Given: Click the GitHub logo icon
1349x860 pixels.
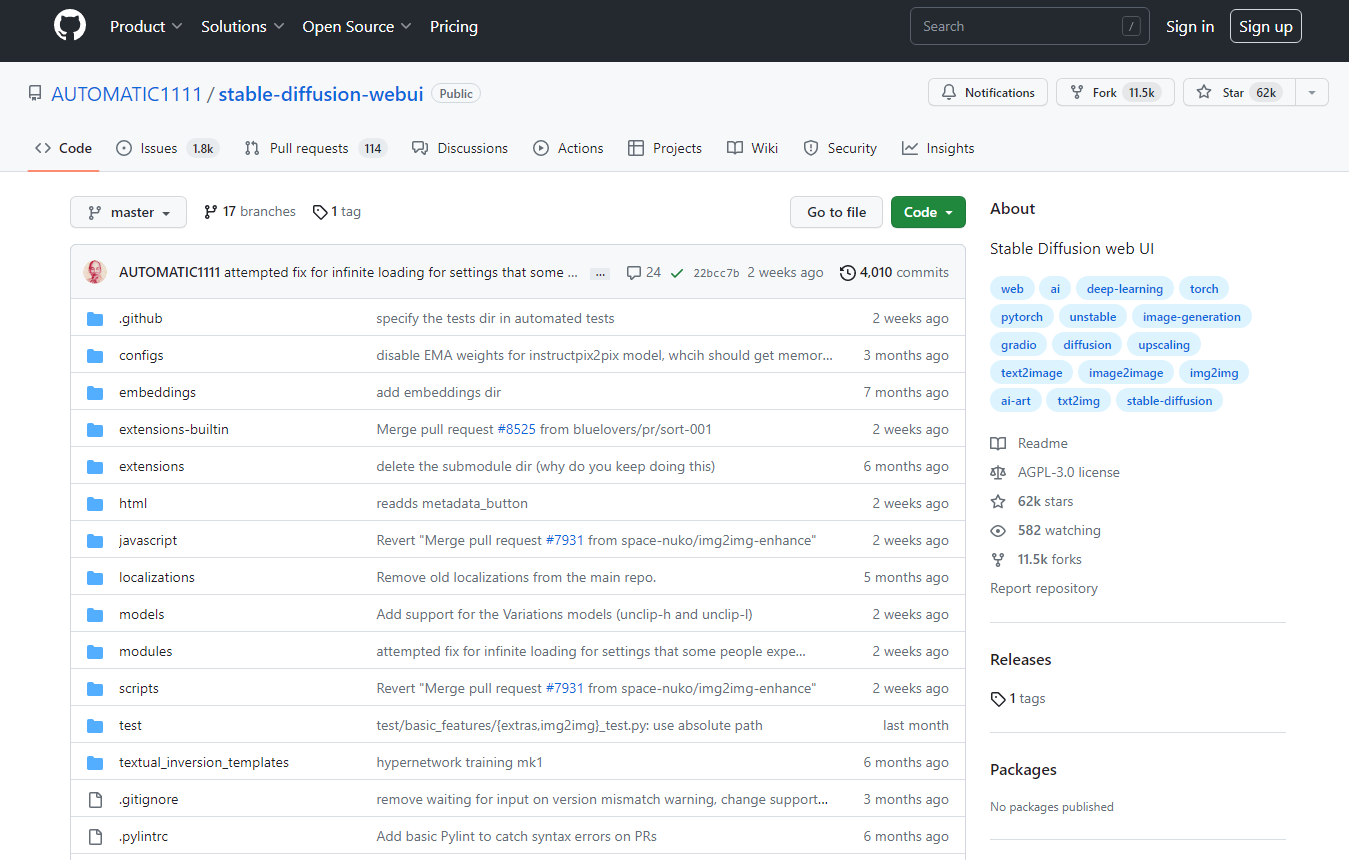Looking at the screenshot, I should pos(70,27).
